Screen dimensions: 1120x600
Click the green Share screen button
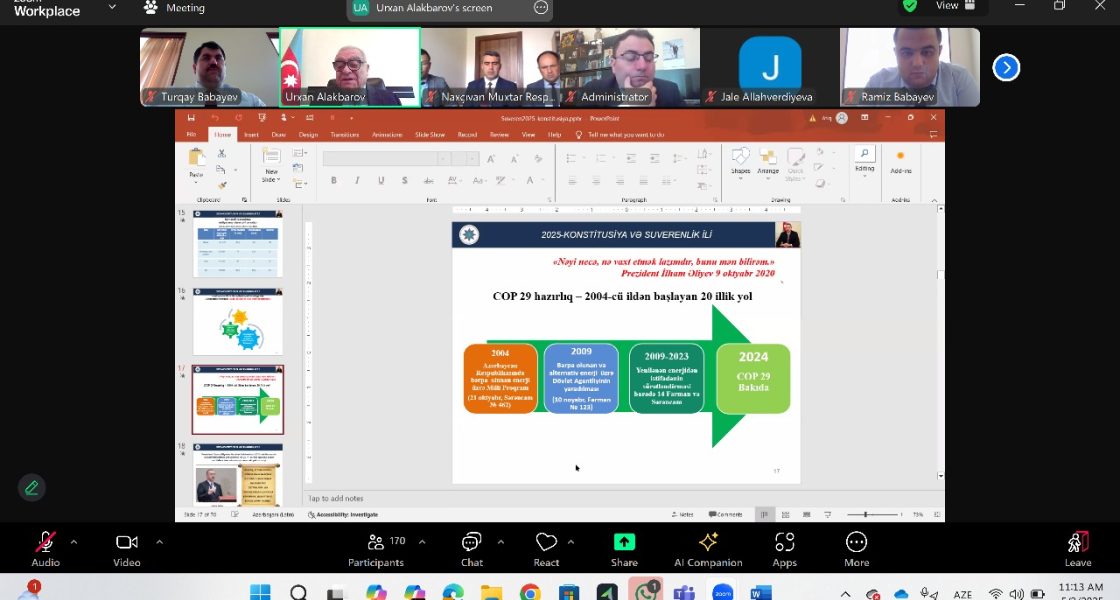624,548
